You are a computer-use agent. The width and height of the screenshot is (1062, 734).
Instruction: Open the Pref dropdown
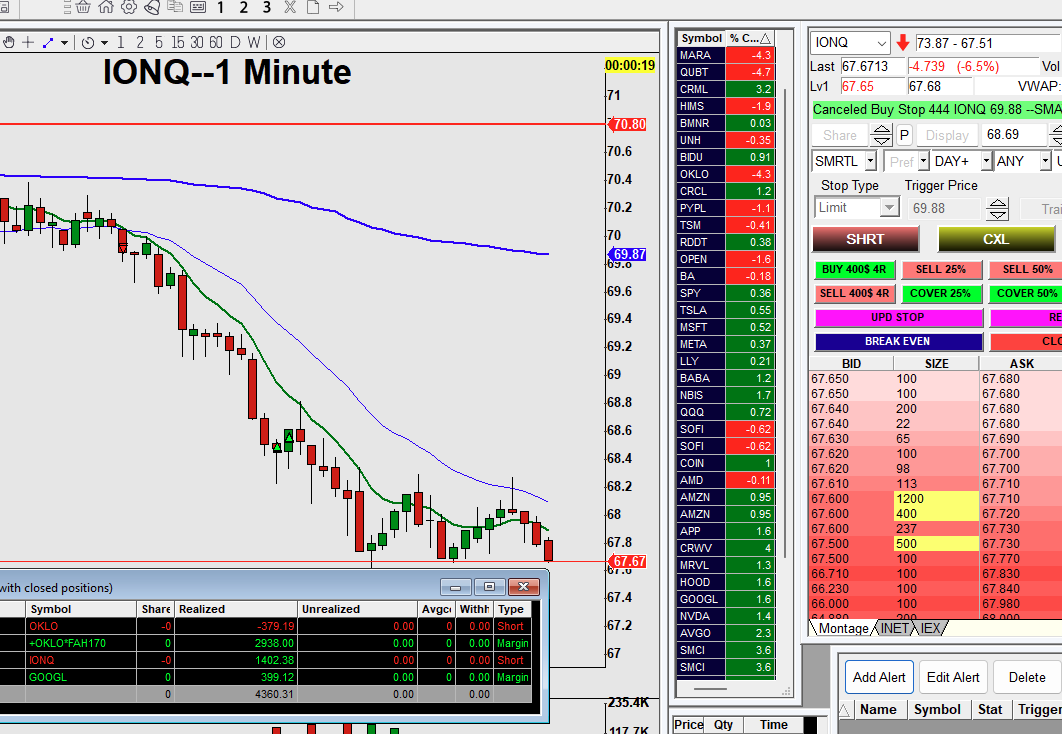pos(923,162)
